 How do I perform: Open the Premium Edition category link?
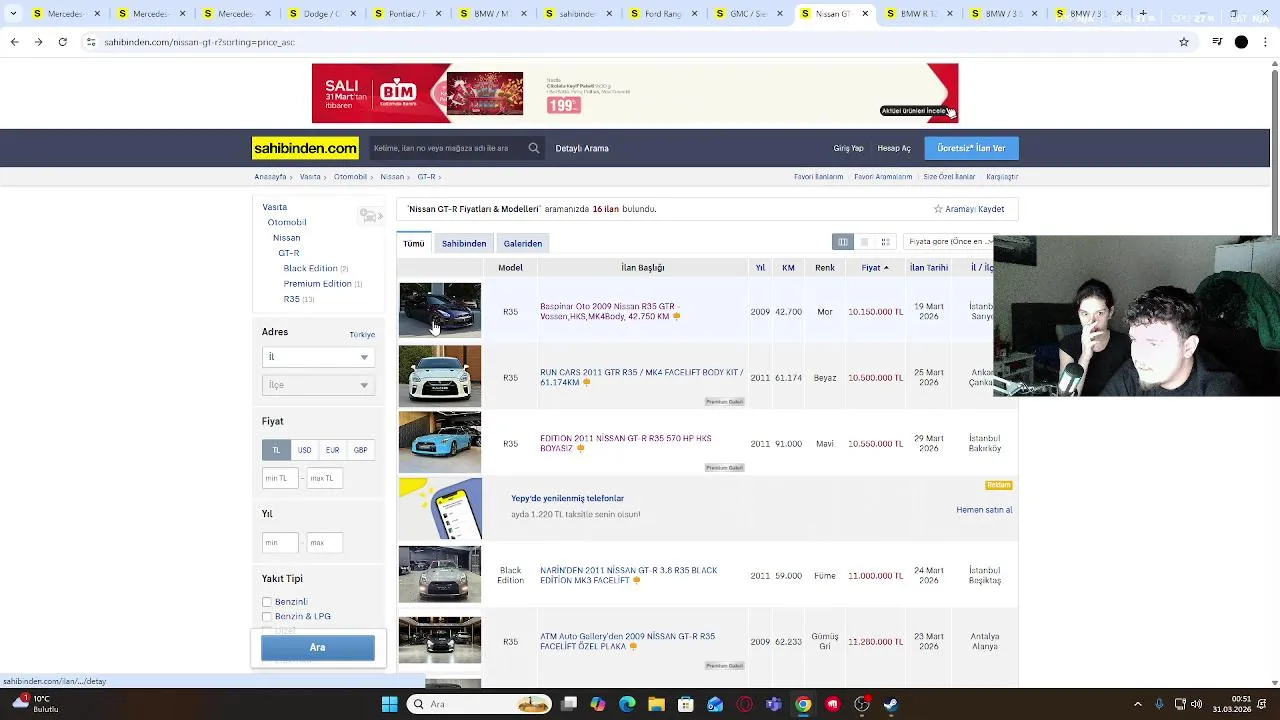317,284
